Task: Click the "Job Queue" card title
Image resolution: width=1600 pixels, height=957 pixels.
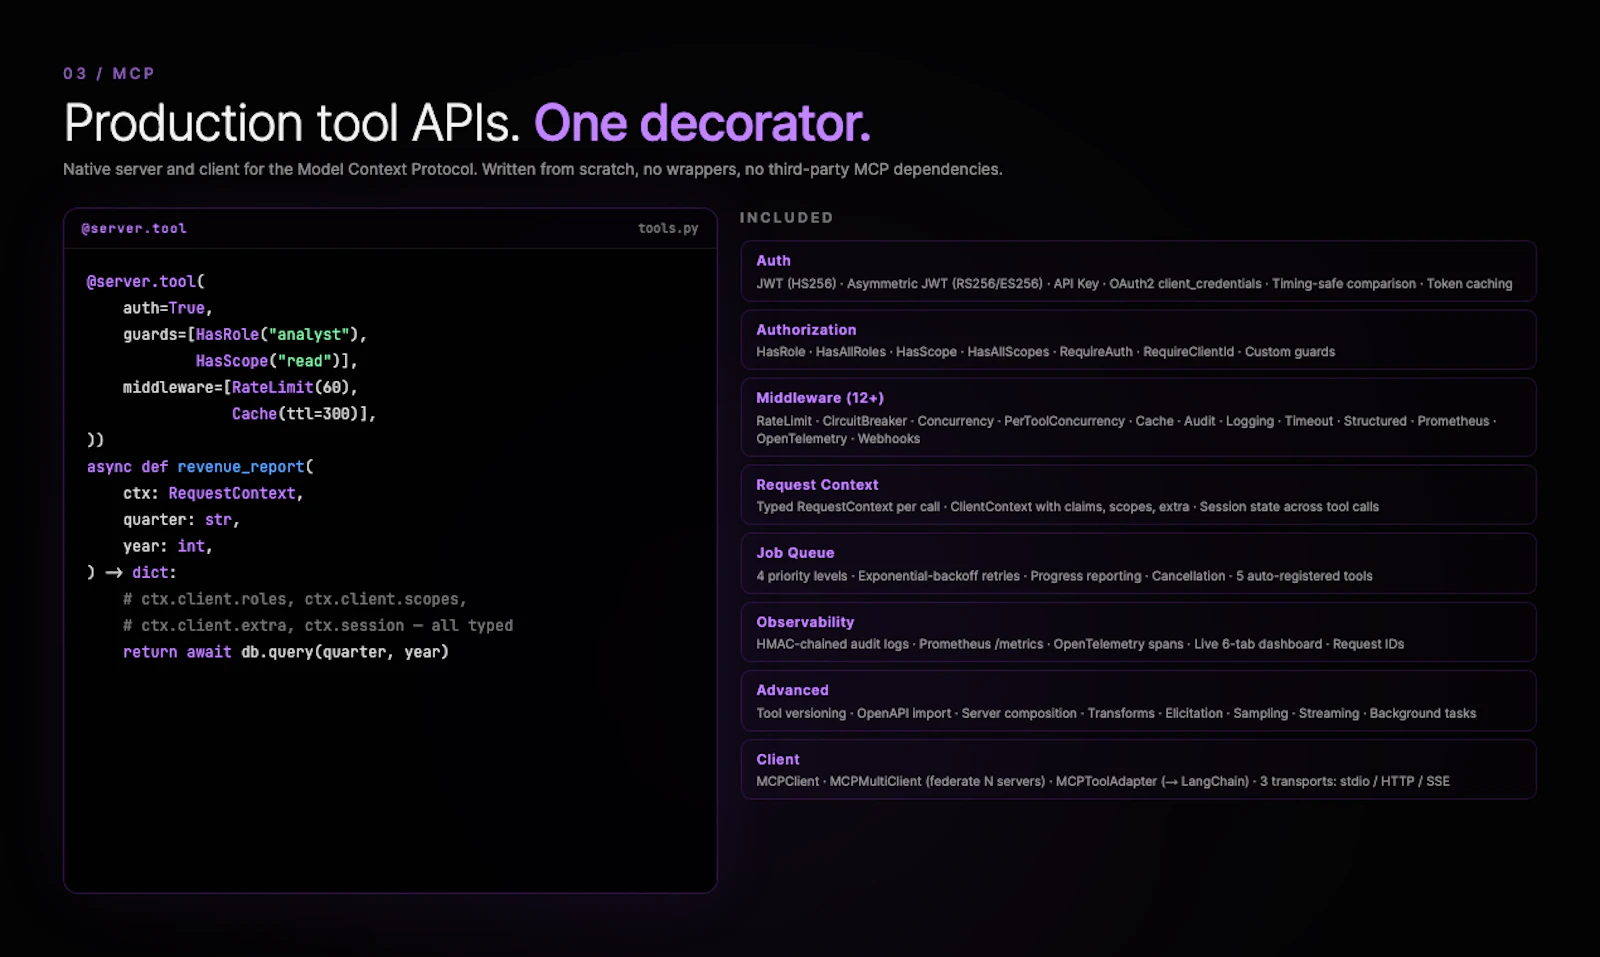Action: [x=795, y=553]
